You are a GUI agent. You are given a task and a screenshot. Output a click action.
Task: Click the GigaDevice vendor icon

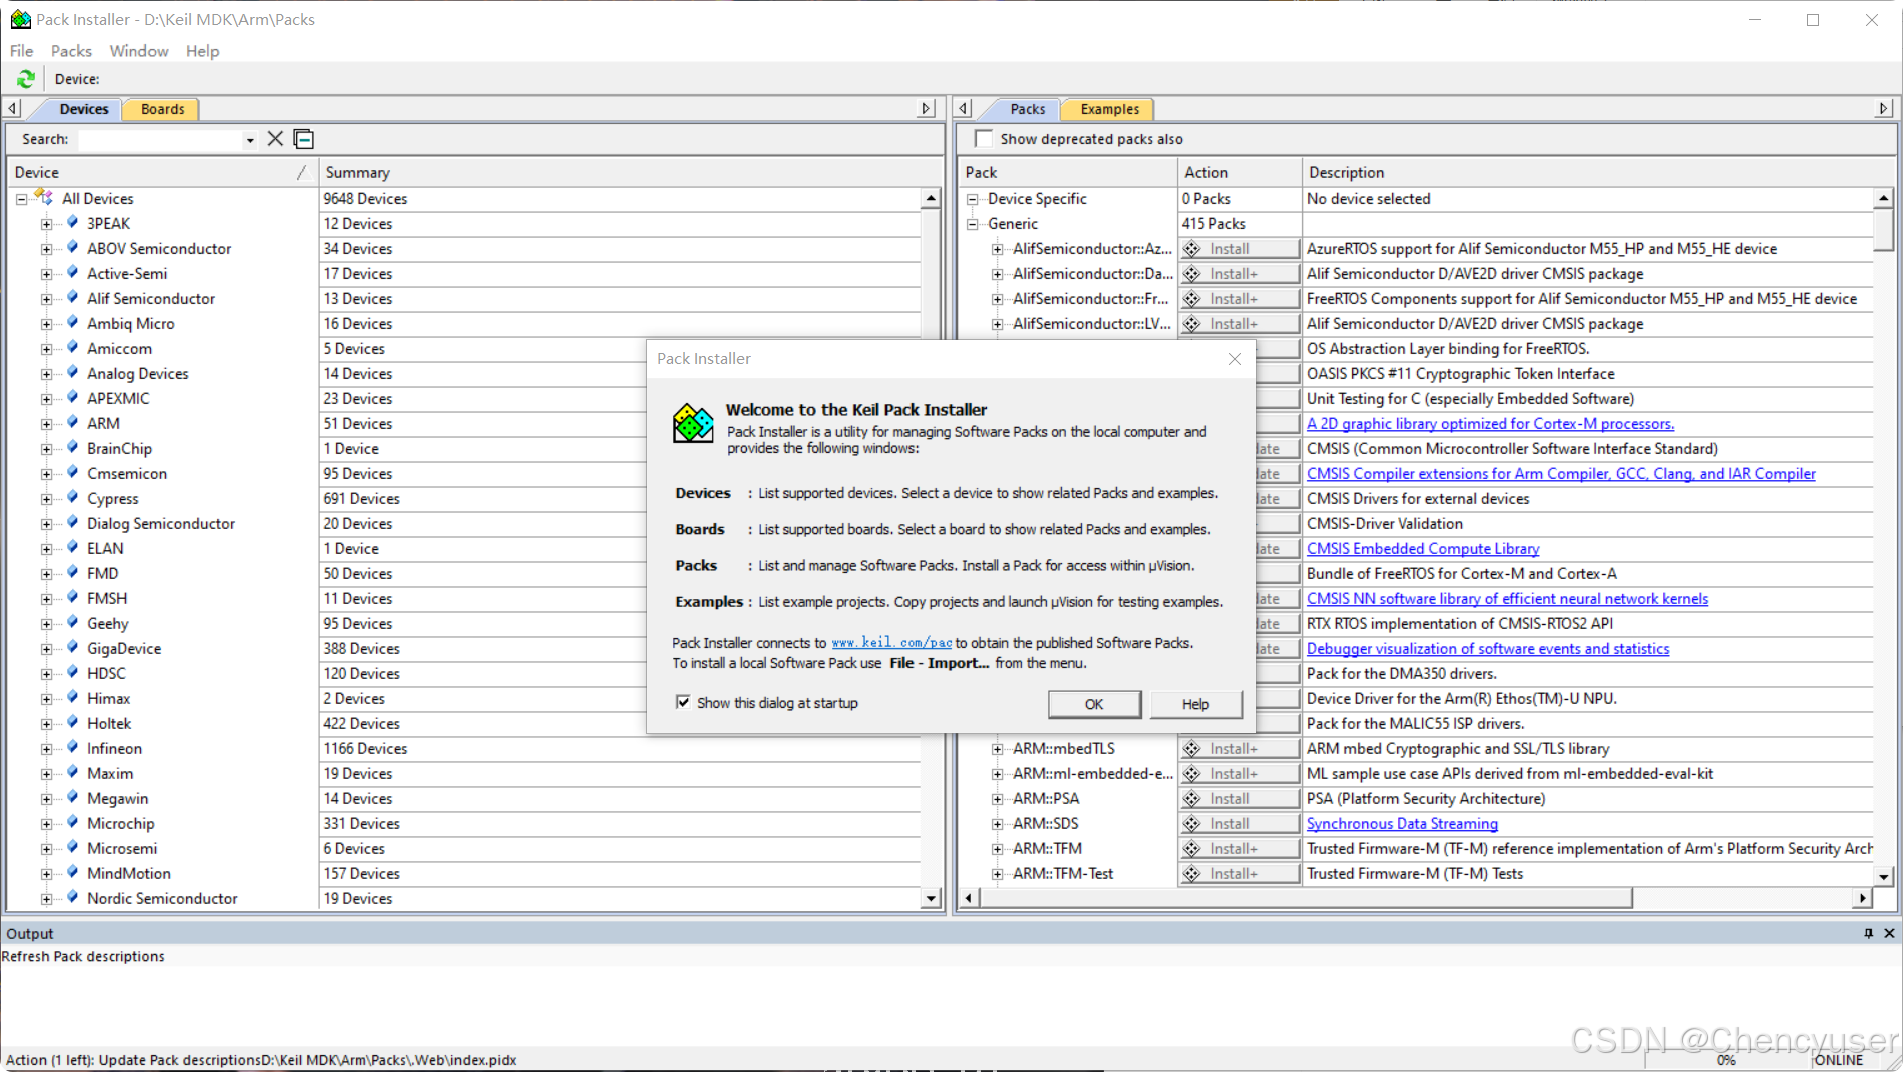point(72,648)
